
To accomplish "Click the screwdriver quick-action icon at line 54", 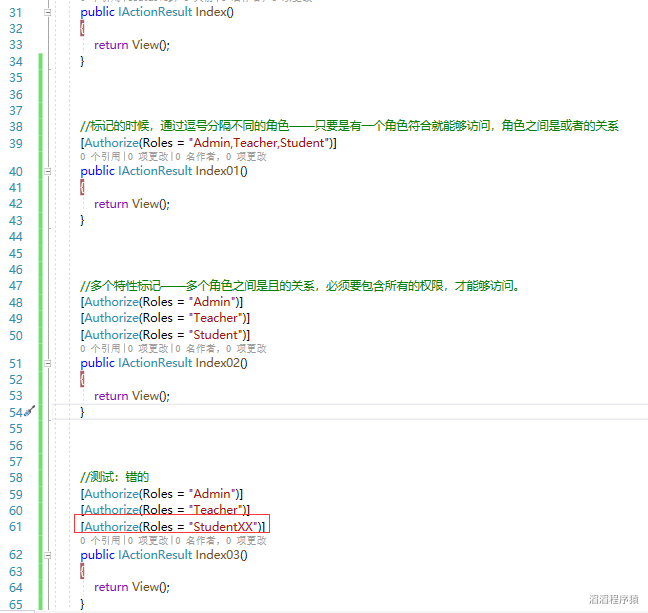I will tap(30, 410).
